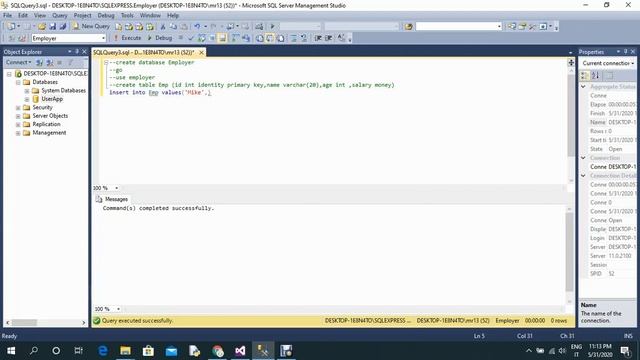Click the Start debugging play arrow

[x=272, y=27]
